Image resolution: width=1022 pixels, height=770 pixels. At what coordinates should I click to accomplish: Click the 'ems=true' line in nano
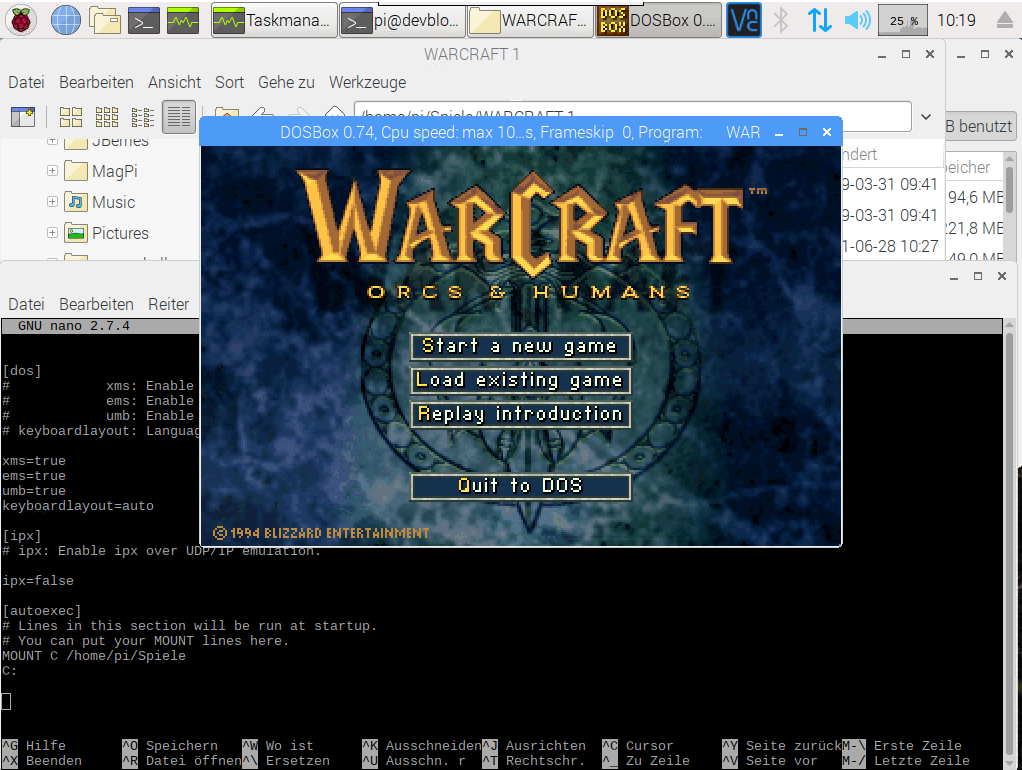[34, 476]
